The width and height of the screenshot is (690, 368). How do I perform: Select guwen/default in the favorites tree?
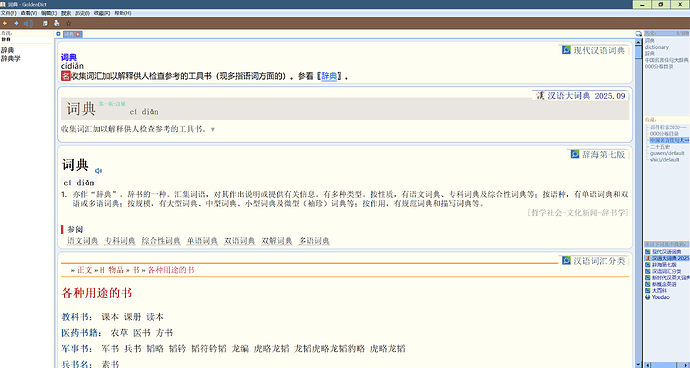coord(667,153)
